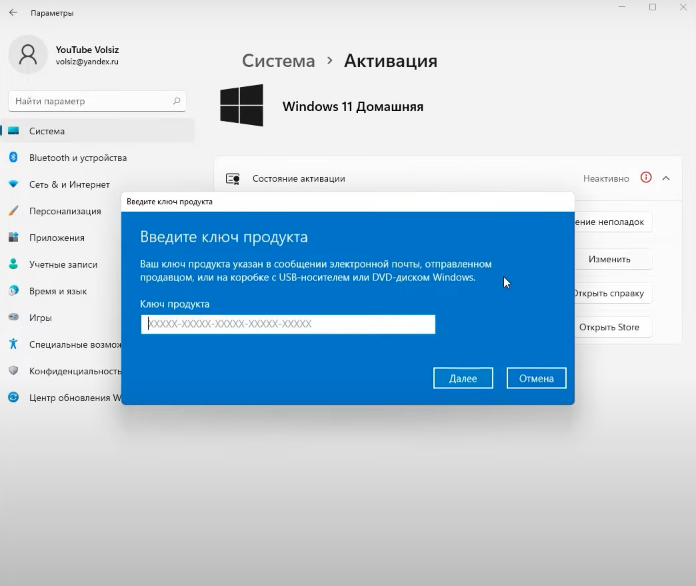Open Конфиденциальность settings
696x586 pixels.
(61, 371)
